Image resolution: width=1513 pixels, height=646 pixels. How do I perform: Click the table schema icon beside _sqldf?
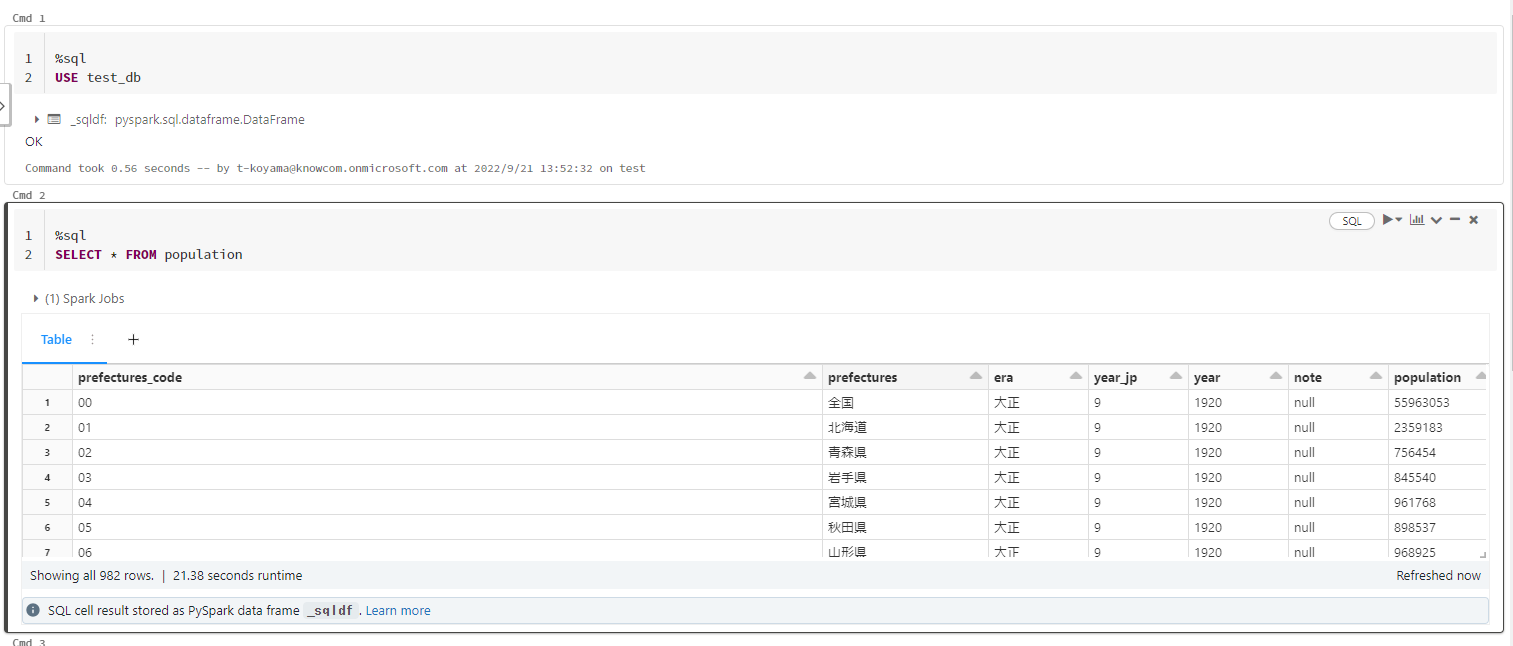point(53,119)
